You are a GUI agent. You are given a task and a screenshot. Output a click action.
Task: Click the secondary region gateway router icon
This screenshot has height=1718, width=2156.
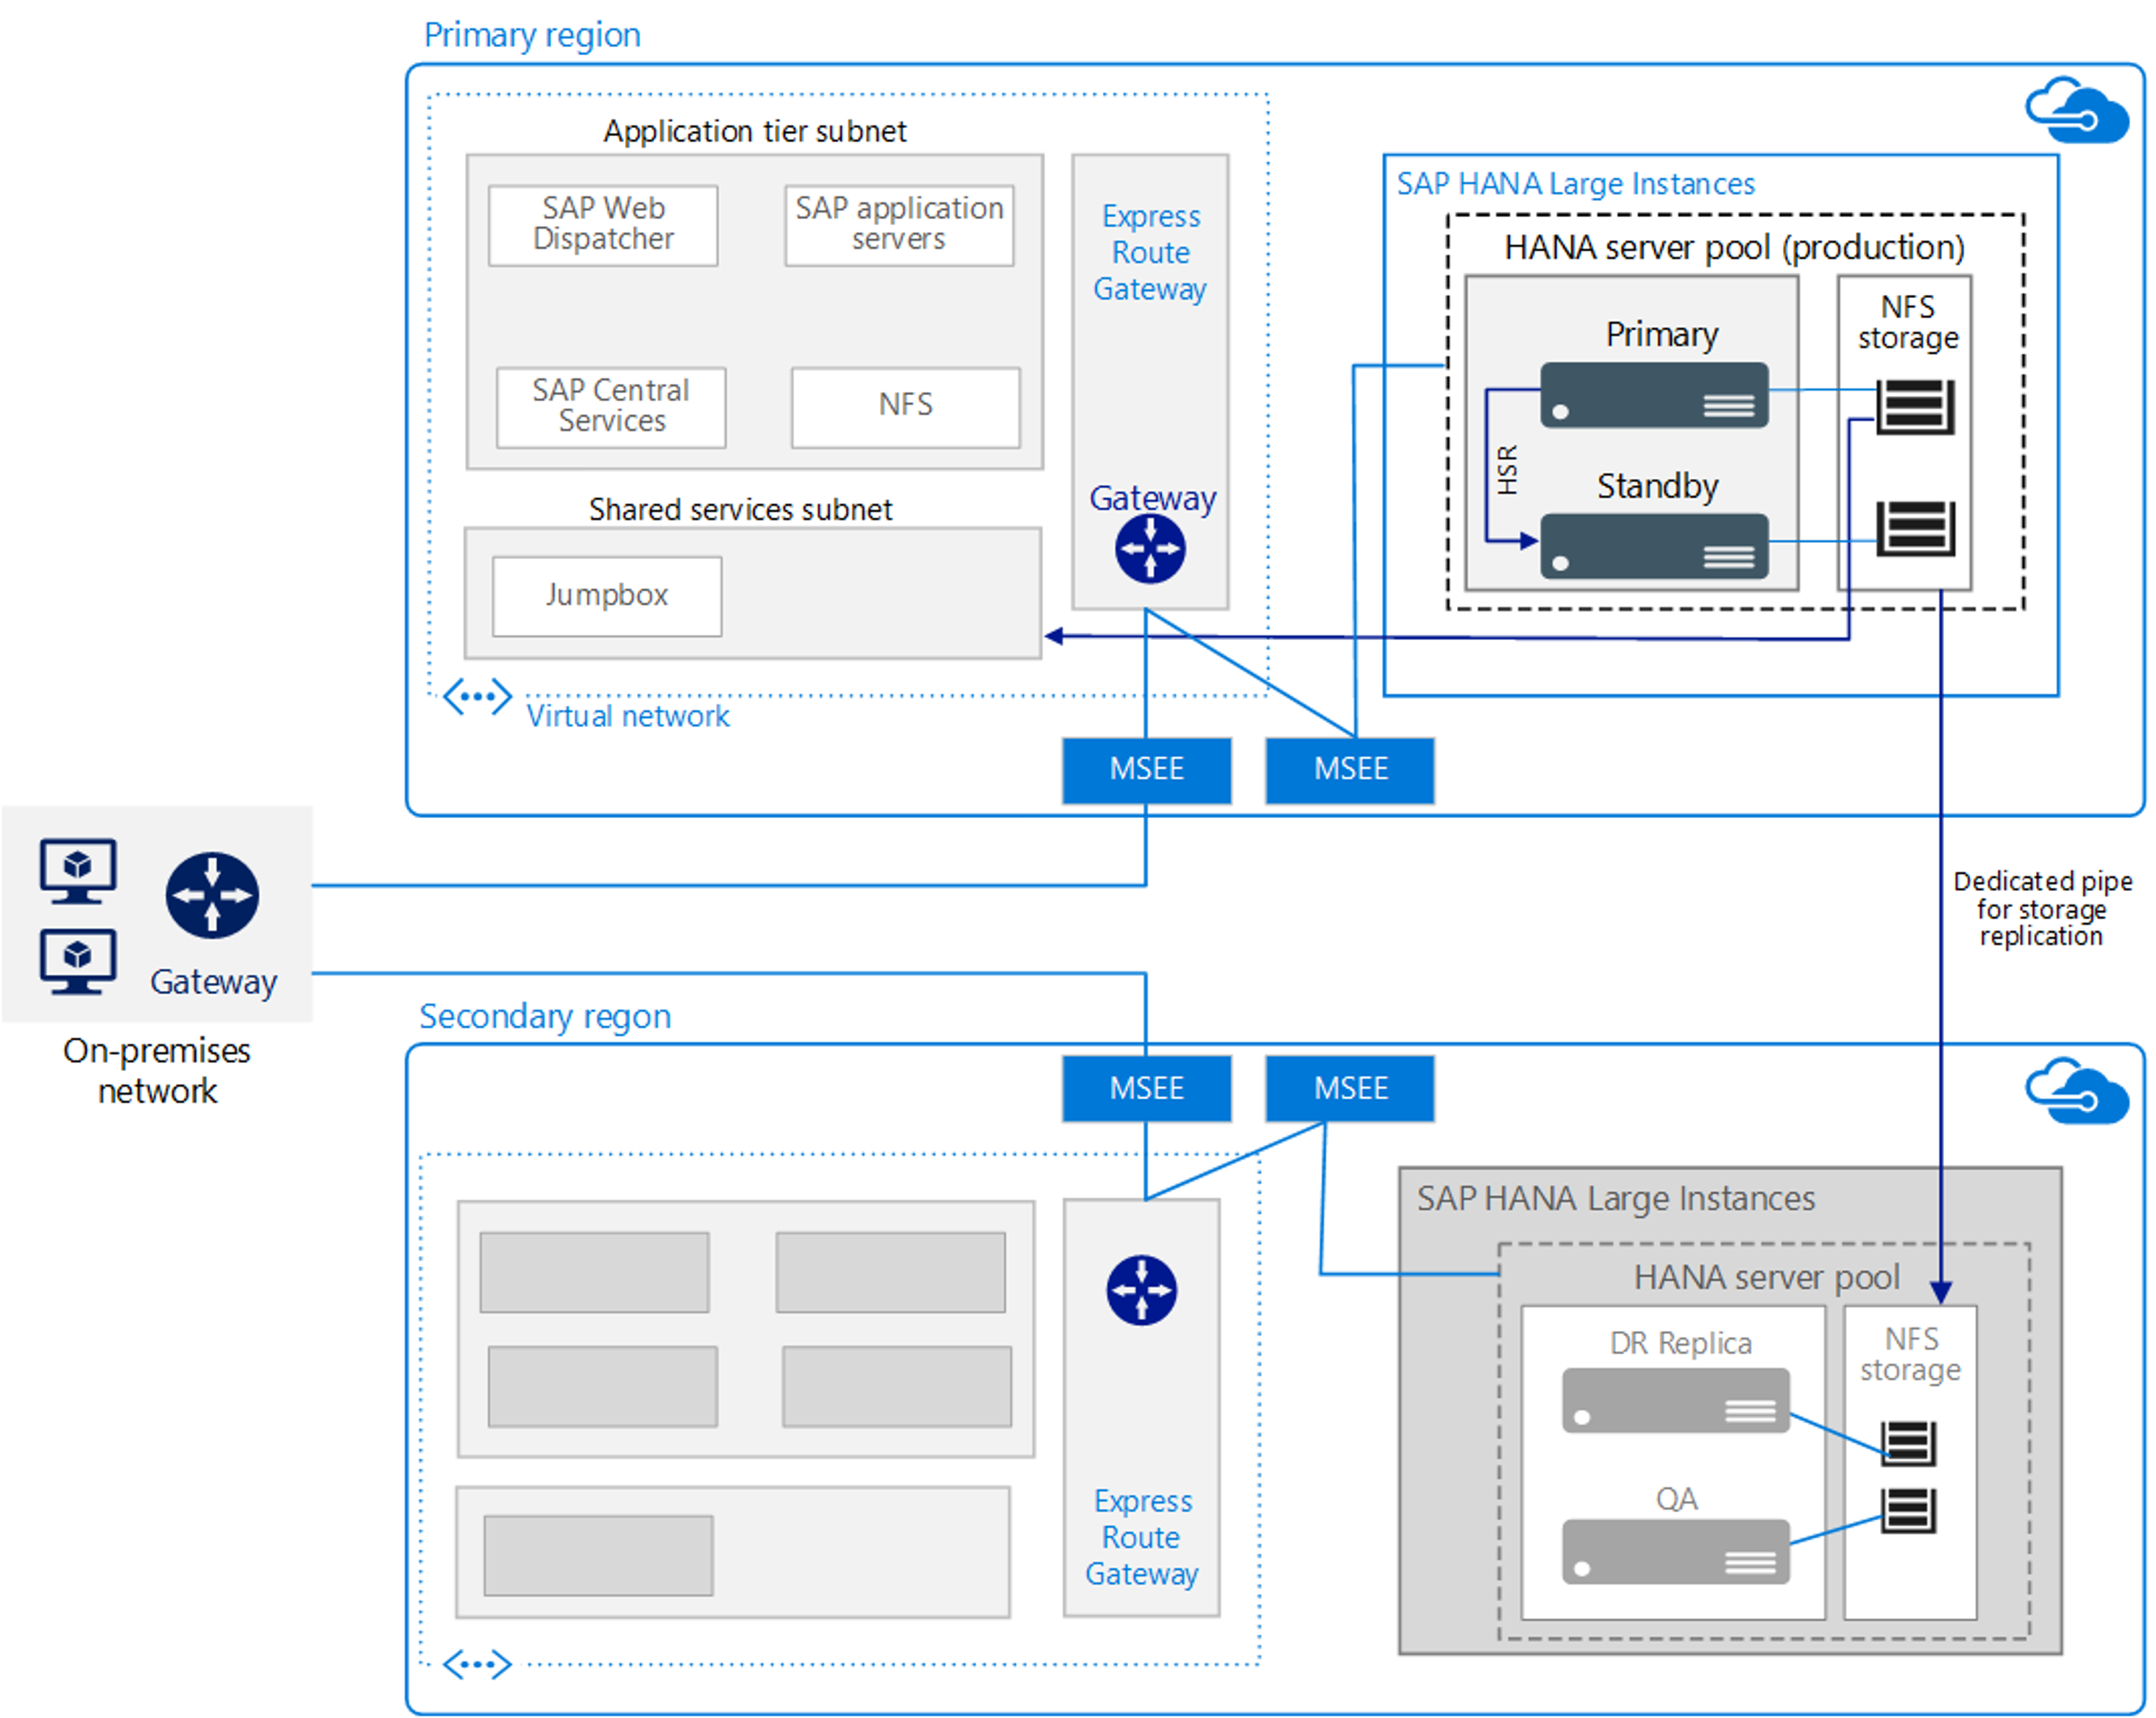(1141, 1290)
